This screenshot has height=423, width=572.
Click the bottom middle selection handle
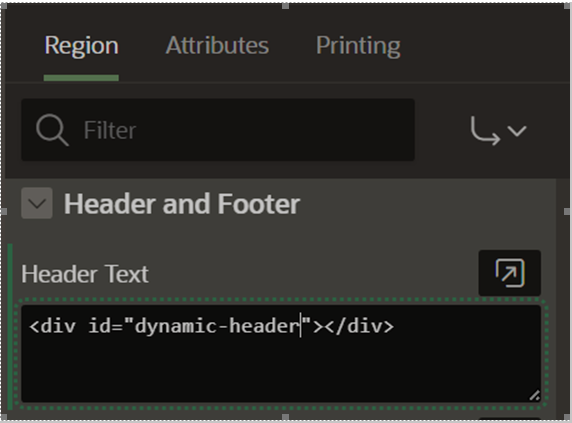tap(286, 417)
